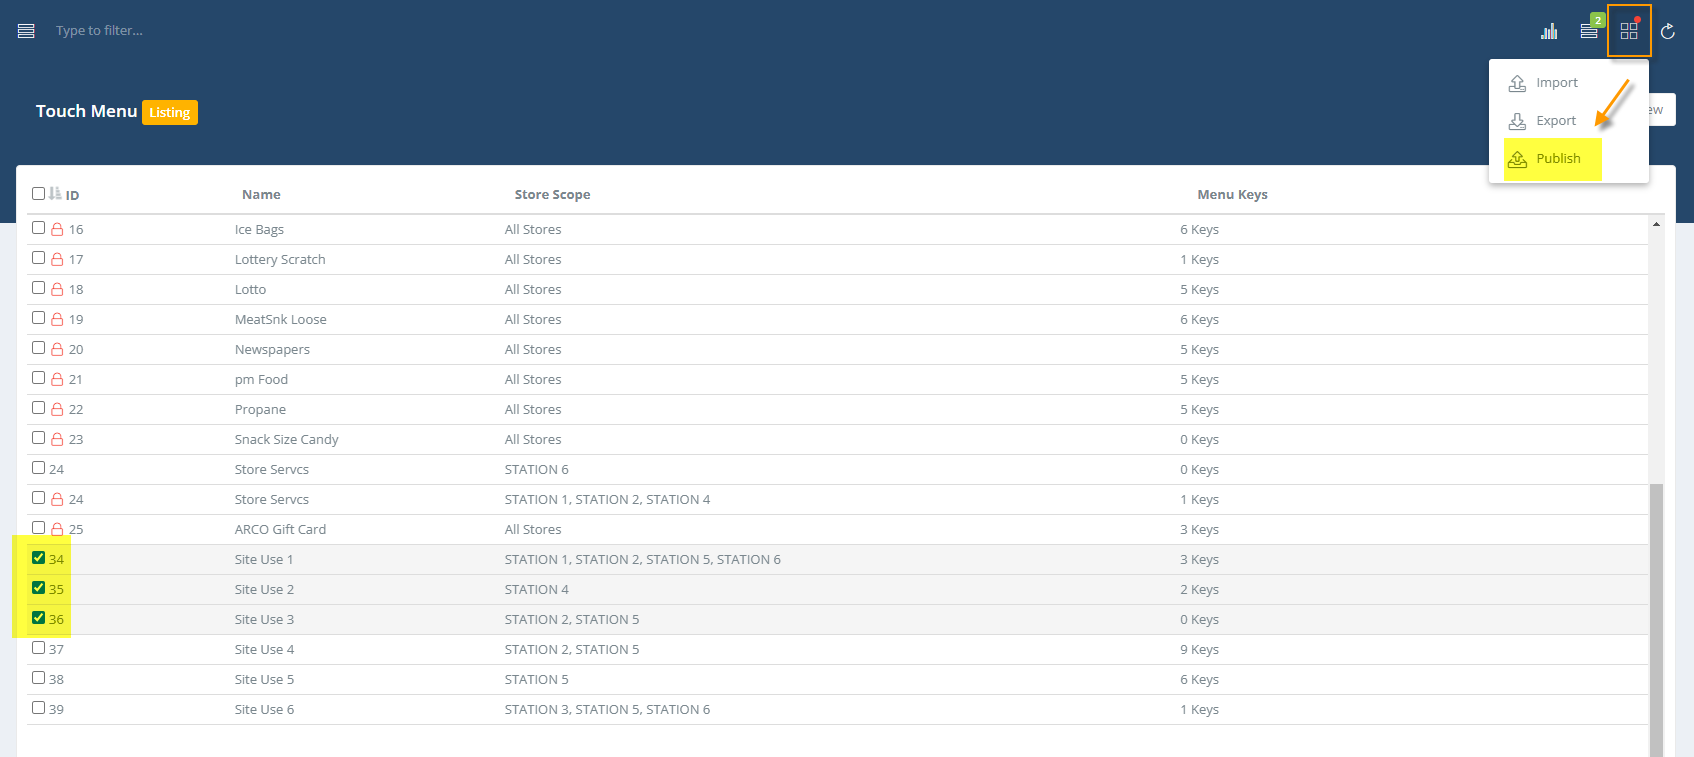The width and height of the screenshot is (1694, 757).
Task: Click the MeatSnk Loose name
Action: [281, 320]
